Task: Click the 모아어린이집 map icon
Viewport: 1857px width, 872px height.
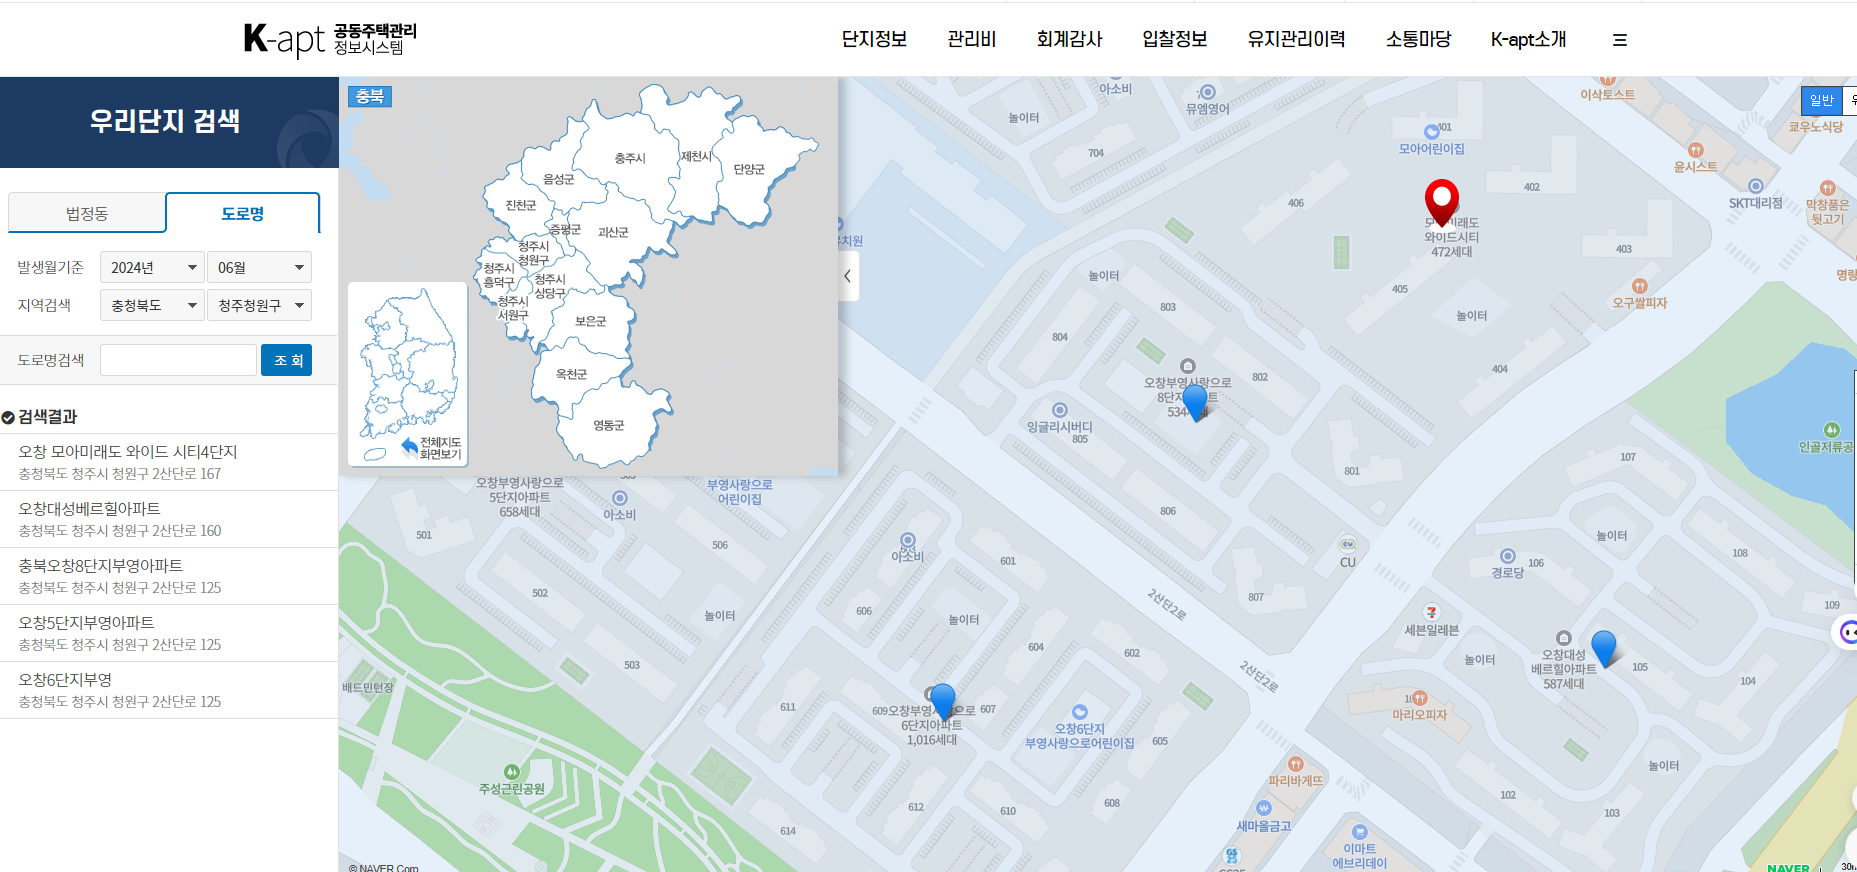Action: tap(1431, 132)
